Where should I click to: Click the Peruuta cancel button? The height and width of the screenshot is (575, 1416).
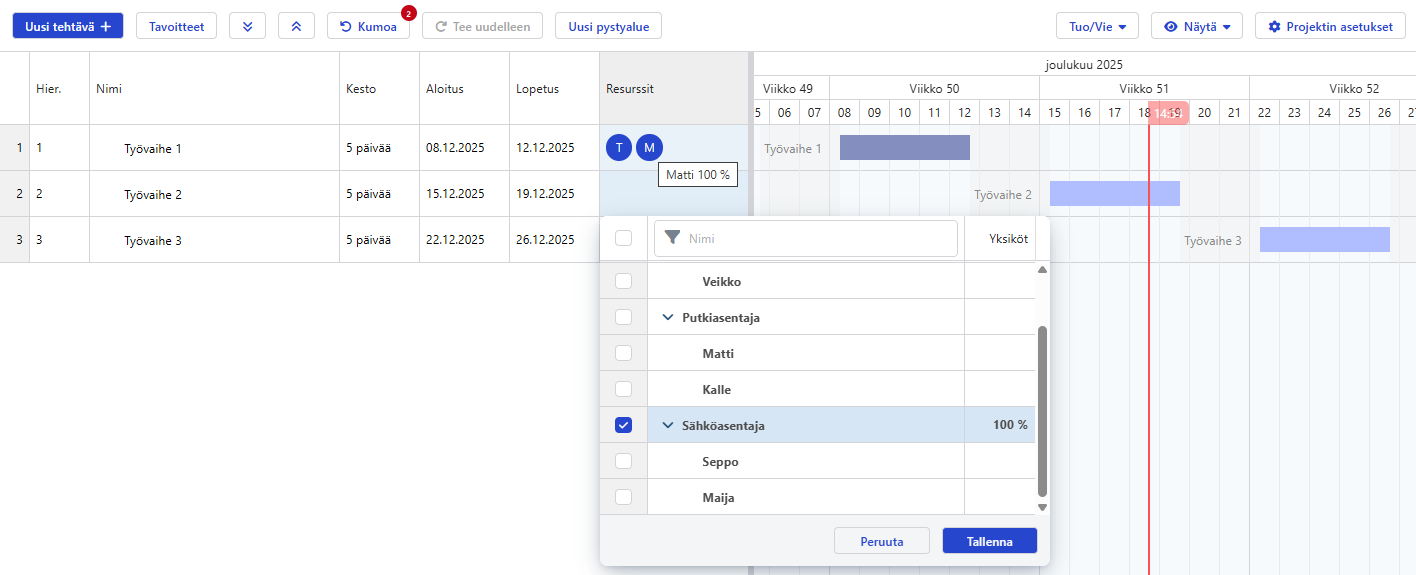coord(882,541)
